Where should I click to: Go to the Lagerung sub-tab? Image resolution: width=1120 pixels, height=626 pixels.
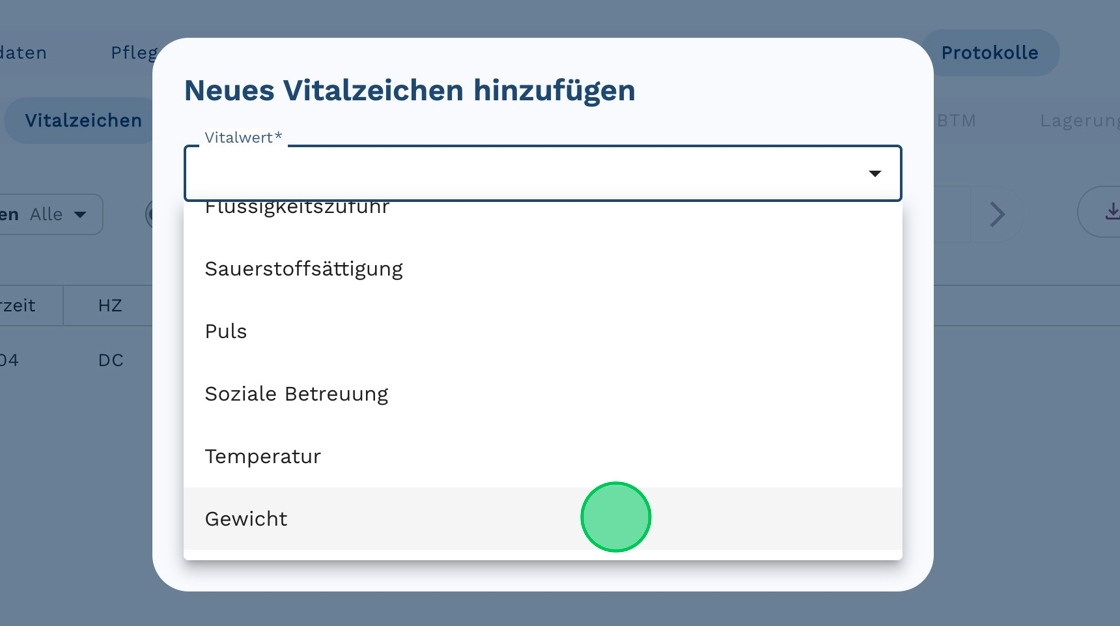click(x=1078, y=121)
